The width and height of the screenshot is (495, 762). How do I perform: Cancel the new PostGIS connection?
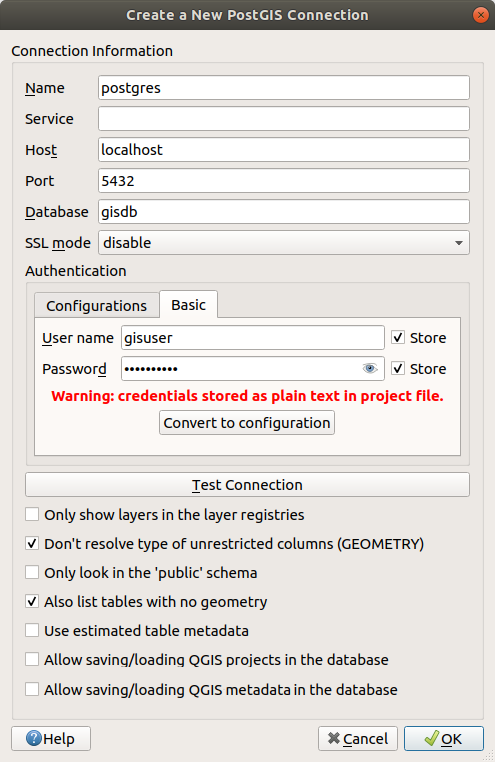tap(358, 738)
